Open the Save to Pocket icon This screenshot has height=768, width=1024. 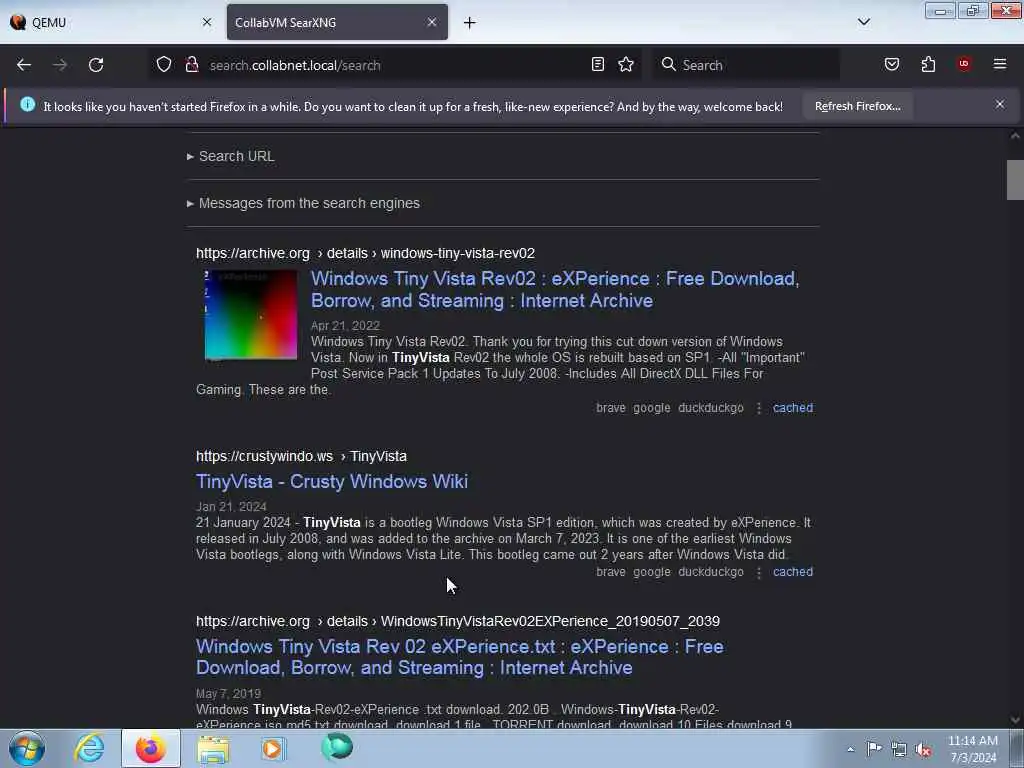[x=891, y=64]
